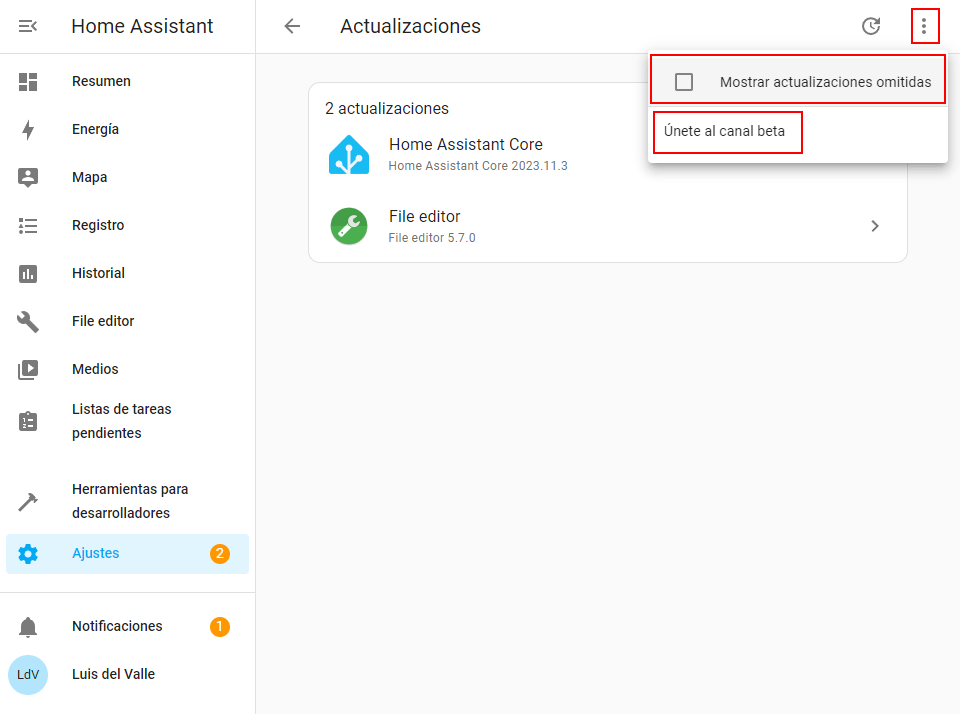
Task: Expand File editor update with chevron
Action: [875, 226]
